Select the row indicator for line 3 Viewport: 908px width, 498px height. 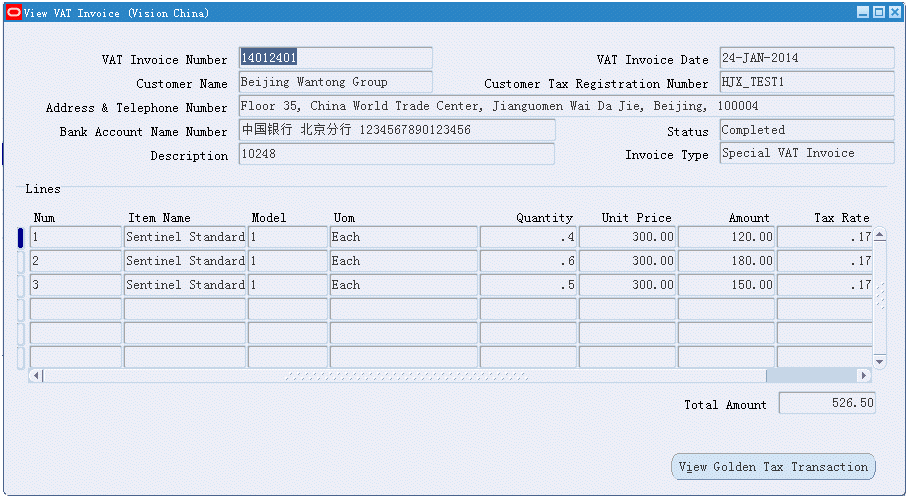point(21,285)
